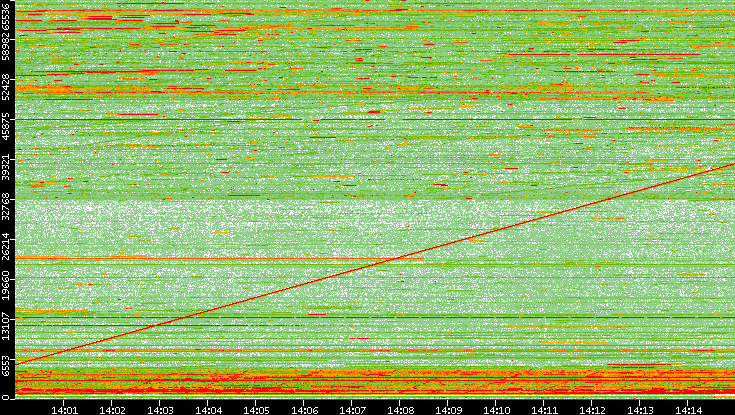The width and height of the screenshot is (735, 415).
Task: Click the 14:07 time axis label
Action: (x=352, y=410)
